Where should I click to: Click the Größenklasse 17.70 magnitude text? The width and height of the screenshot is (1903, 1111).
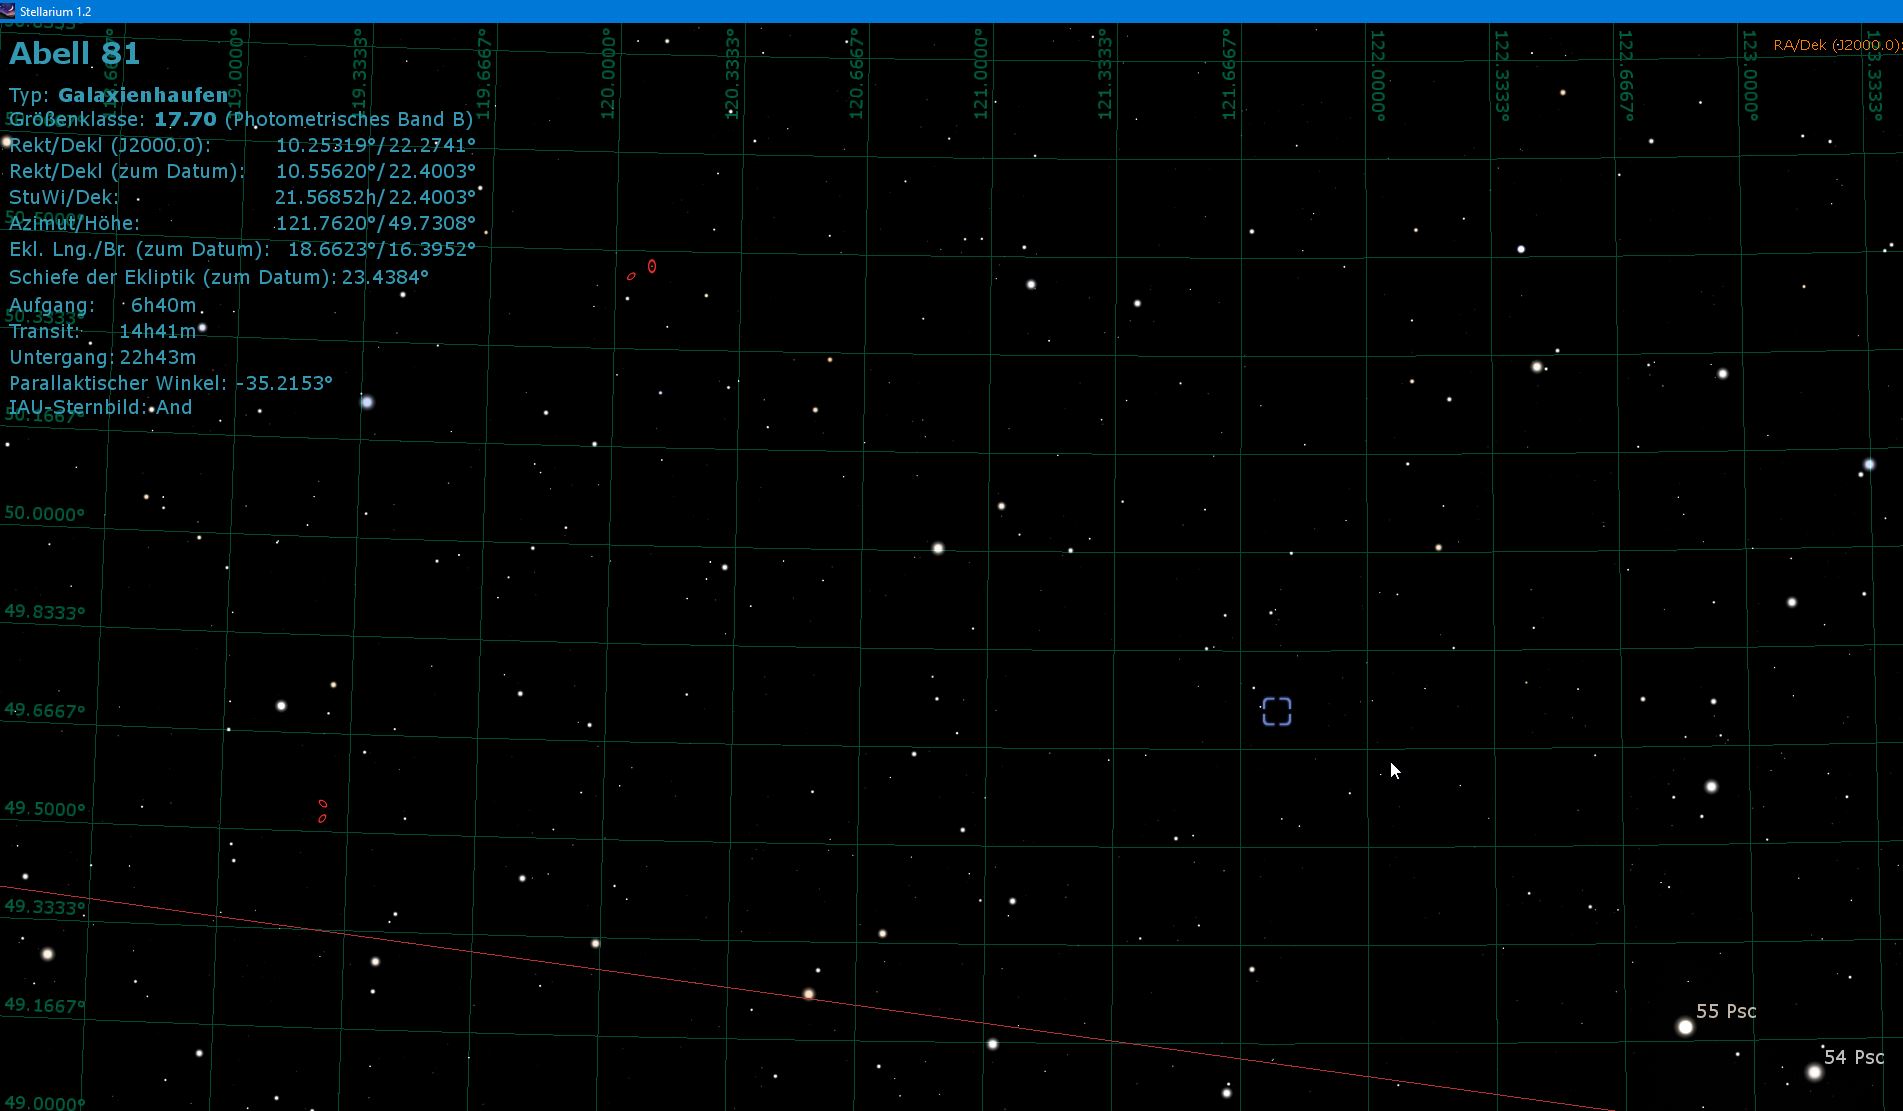[x=185, y=118]
